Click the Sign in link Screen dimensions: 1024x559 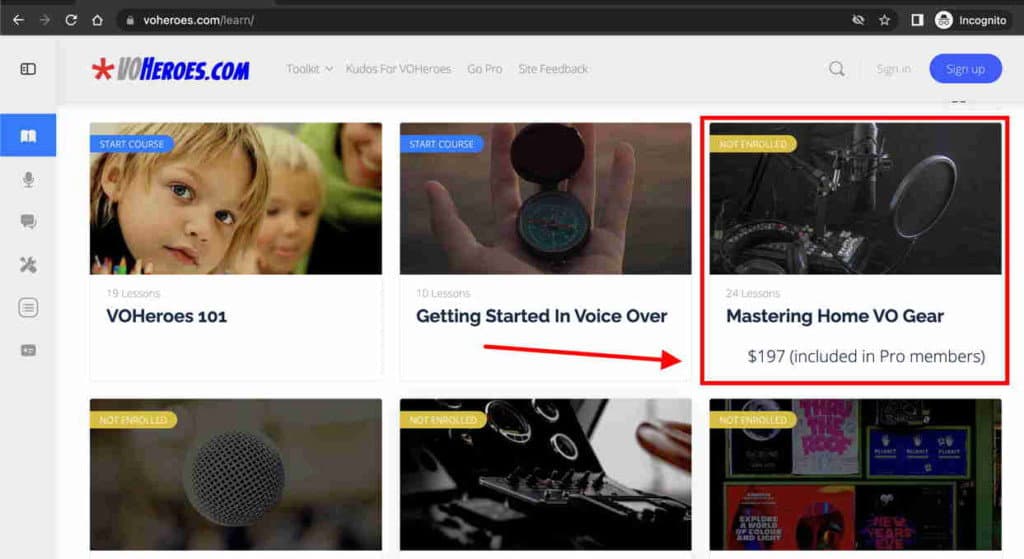(x=893, y=69)
